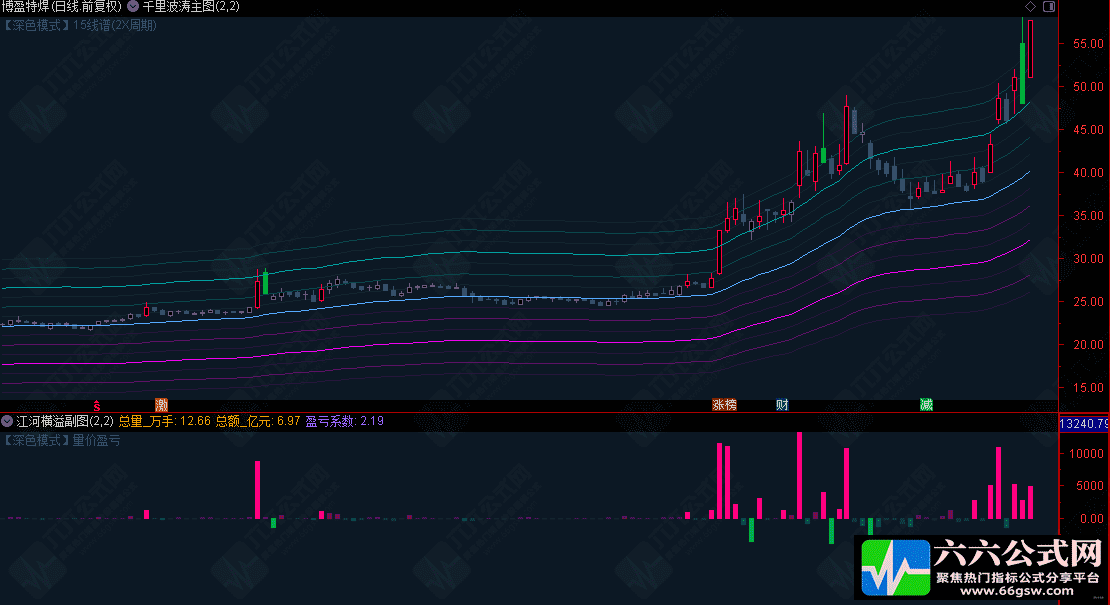Click the green 减 event marker
This screenshot has height=605, width=1110.
point(926,405)
